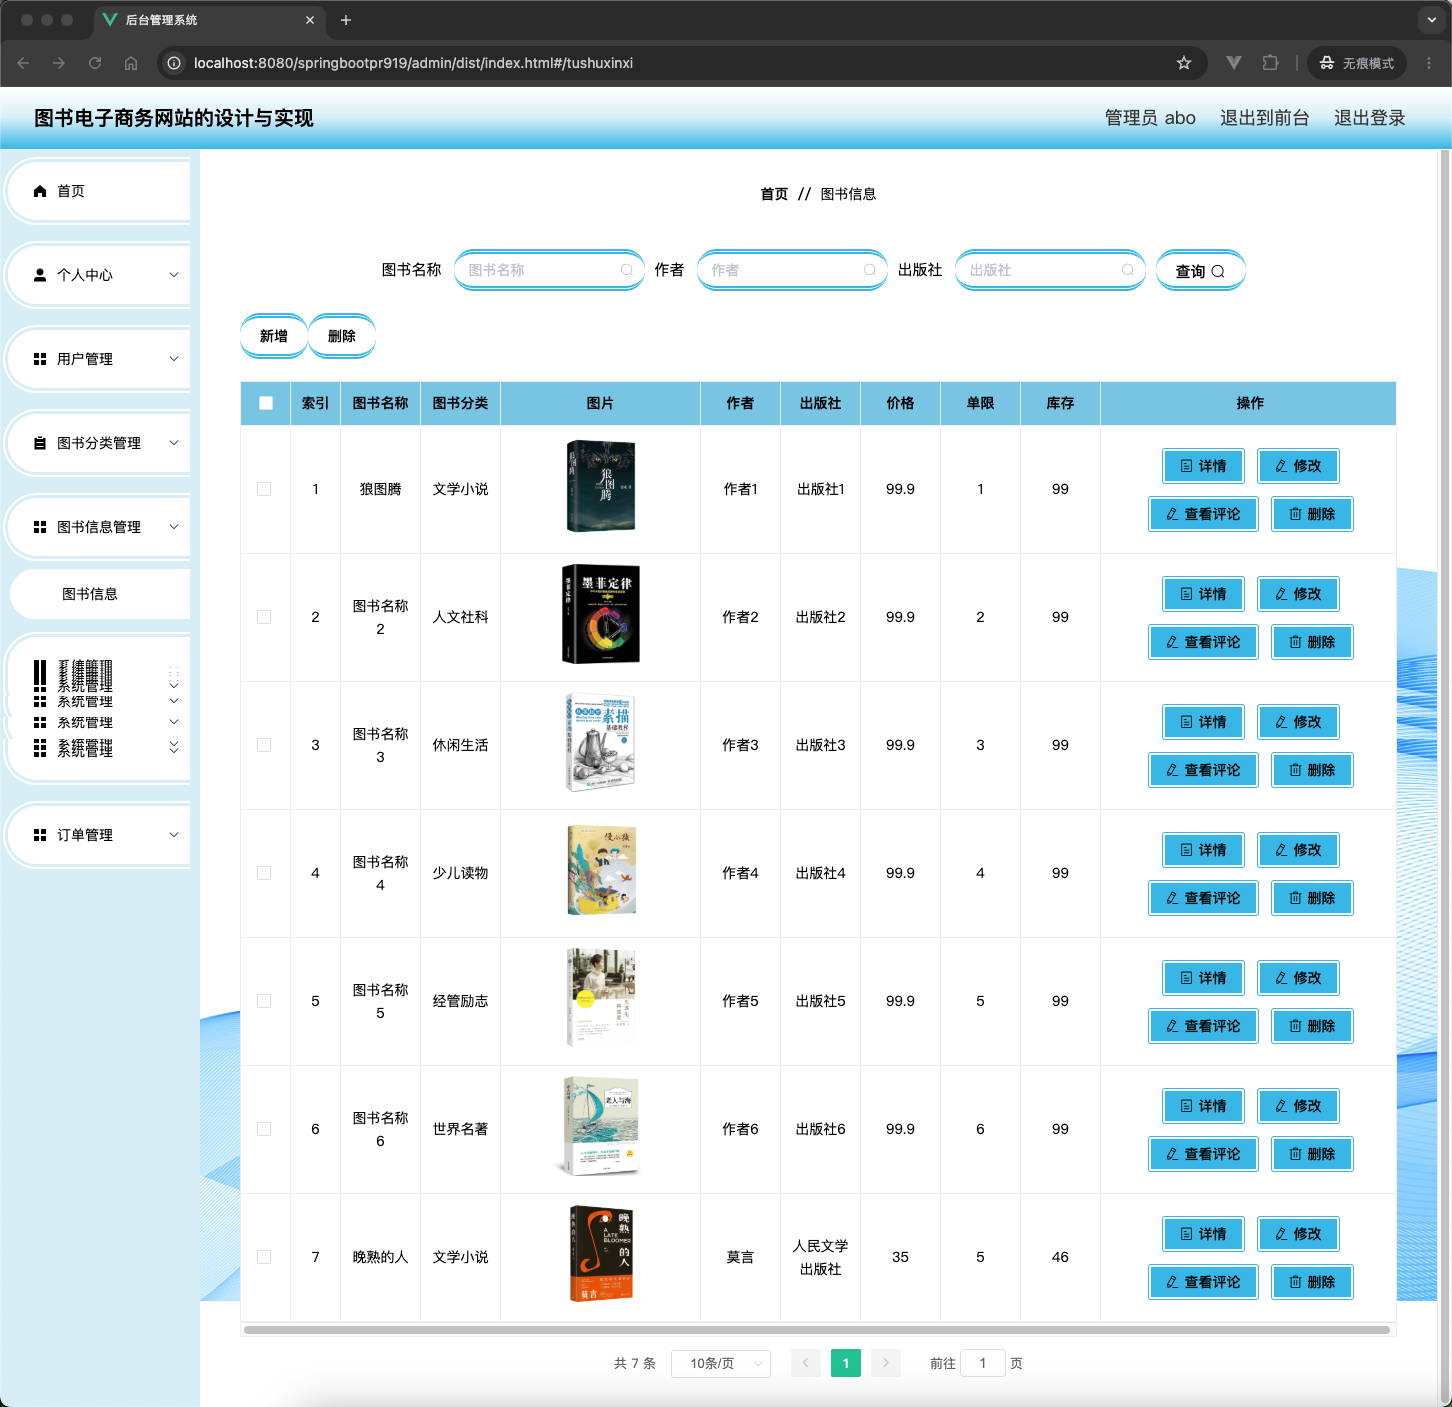Expand the 图书分类管理 sidebar menu
This screenshot has height=1407, width=1452.
pyautogui.click(x=100, y=443)
